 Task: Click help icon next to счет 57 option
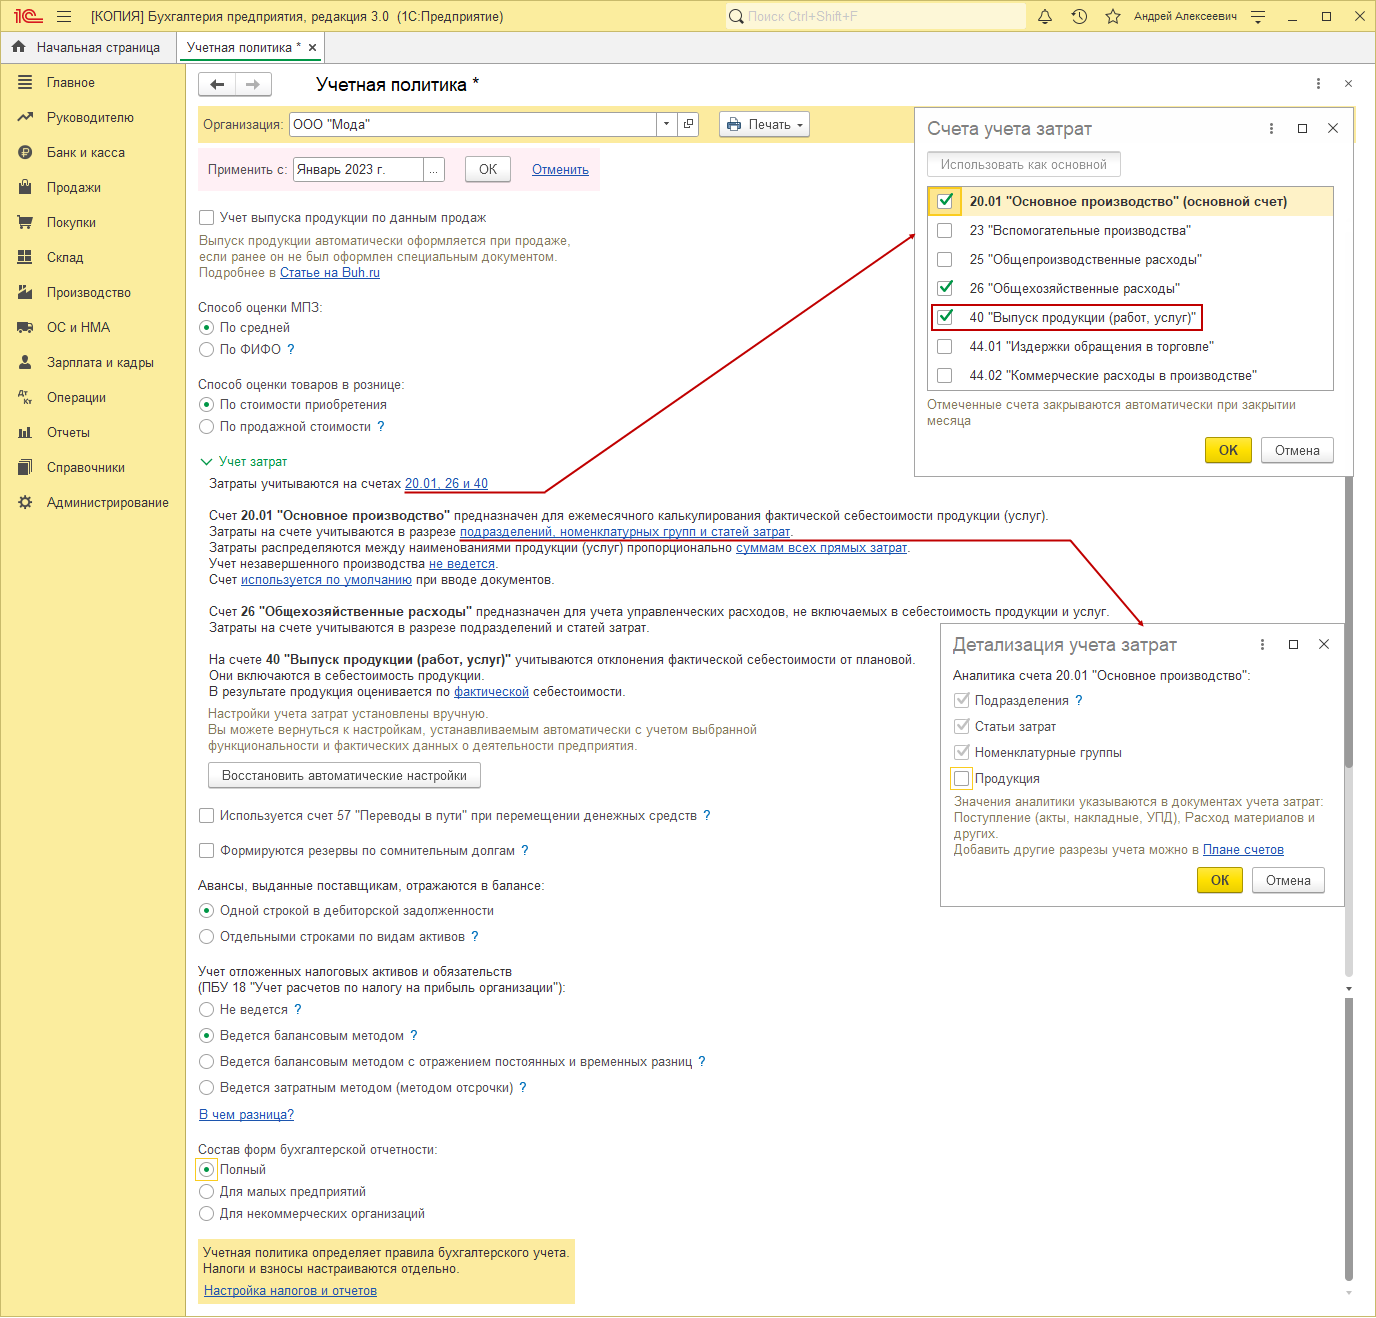pyautogui.click(x=707, y=815)
